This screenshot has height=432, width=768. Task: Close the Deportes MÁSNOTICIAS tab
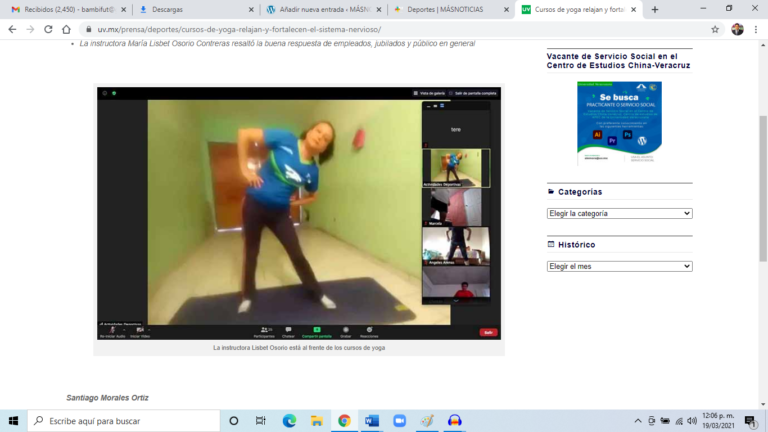point(506,9)
